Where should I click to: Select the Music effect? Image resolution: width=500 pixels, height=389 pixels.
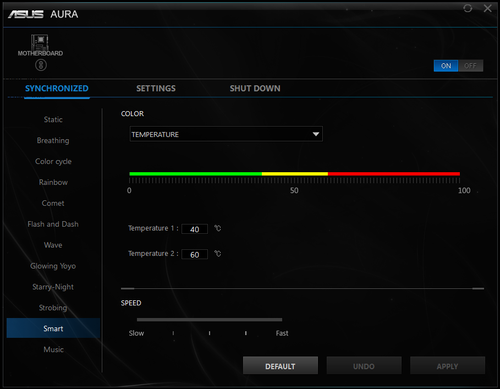point(53,349)
